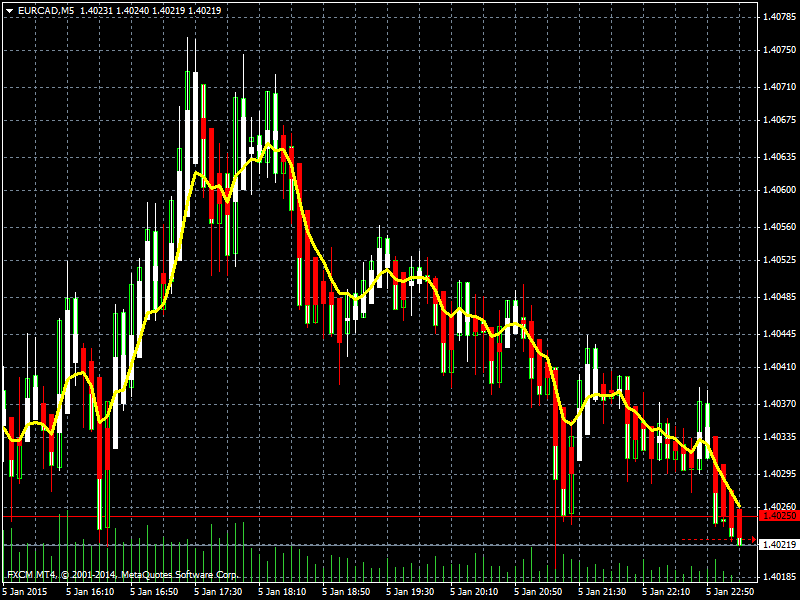Screen dimensions: 800x600
Task: Click the 5 Jan 20:10 time label
Action: pyautogui.click(x=474, y=591)
